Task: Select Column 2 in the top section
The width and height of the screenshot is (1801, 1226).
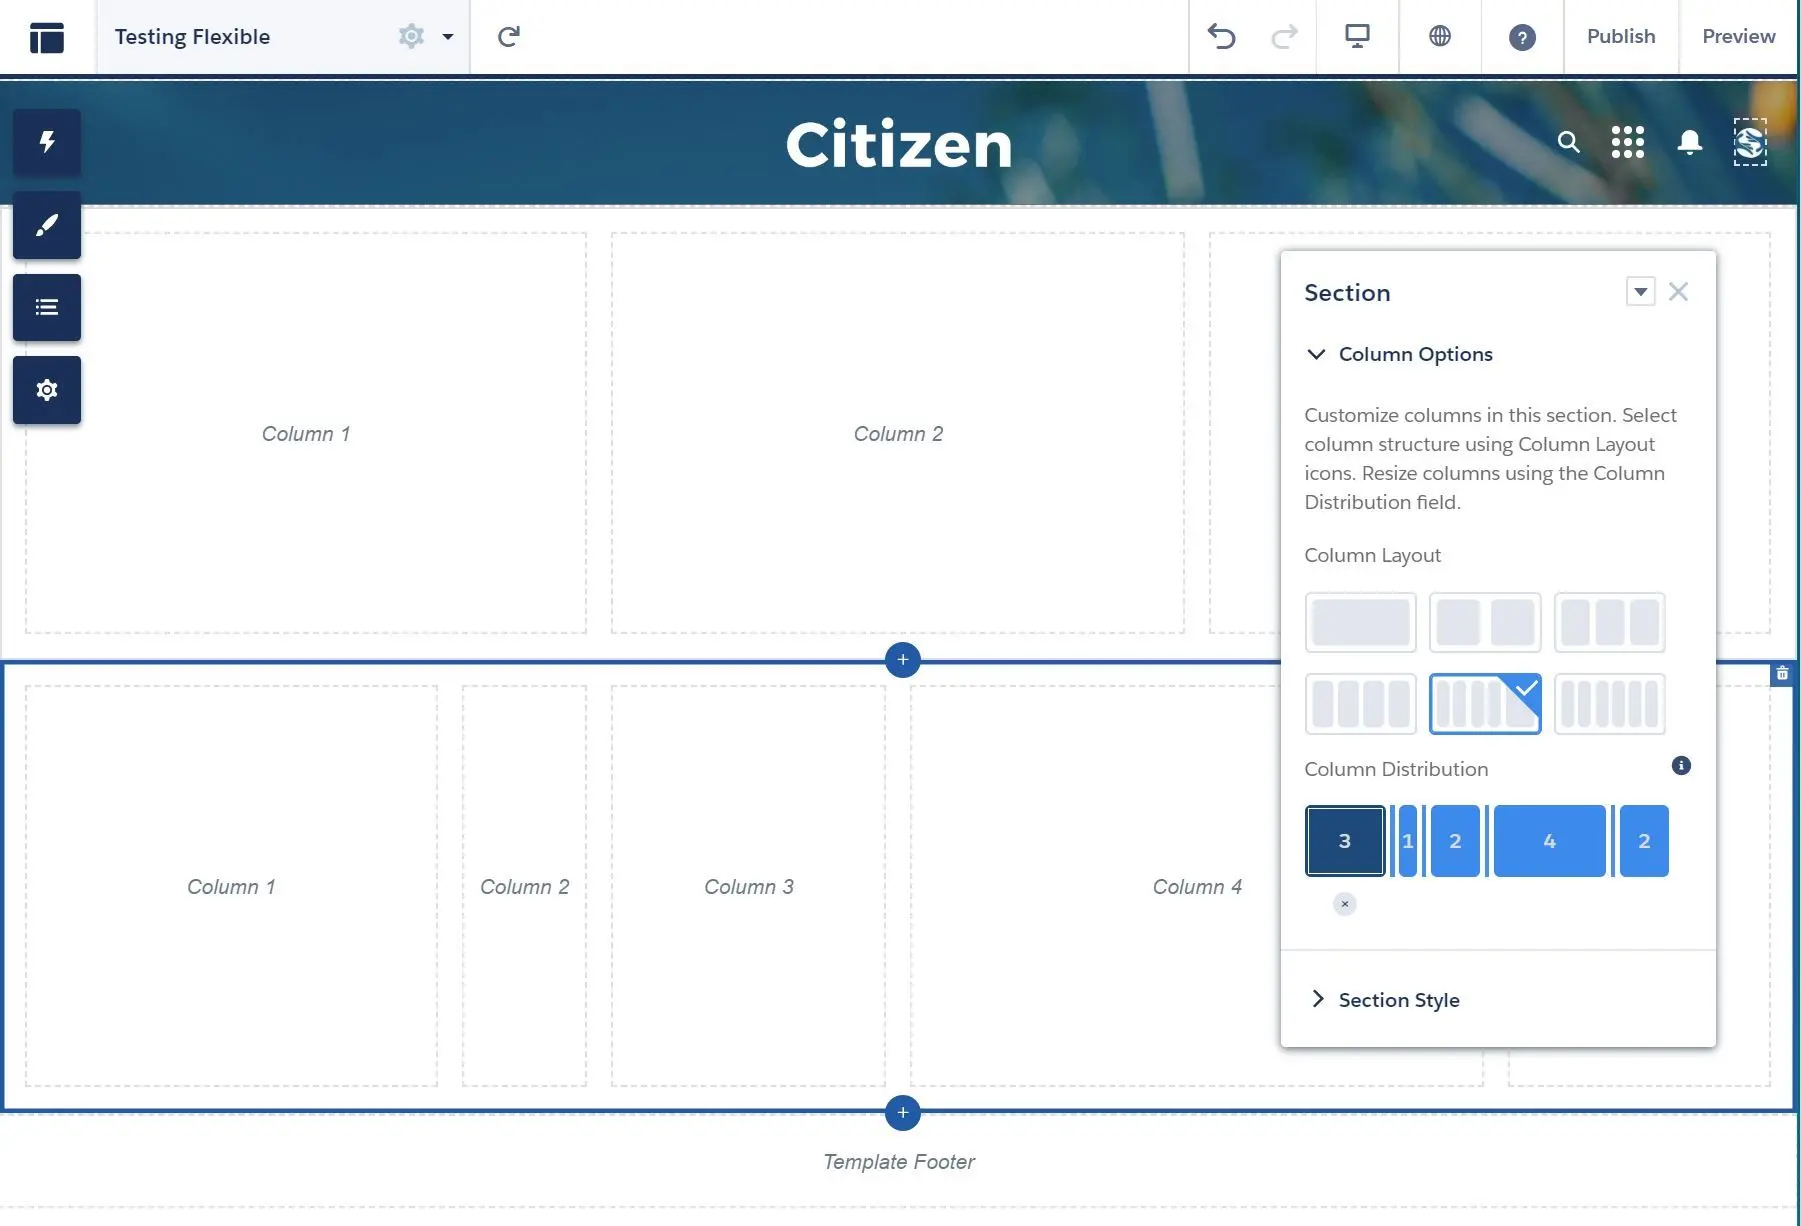Action: 898,433
